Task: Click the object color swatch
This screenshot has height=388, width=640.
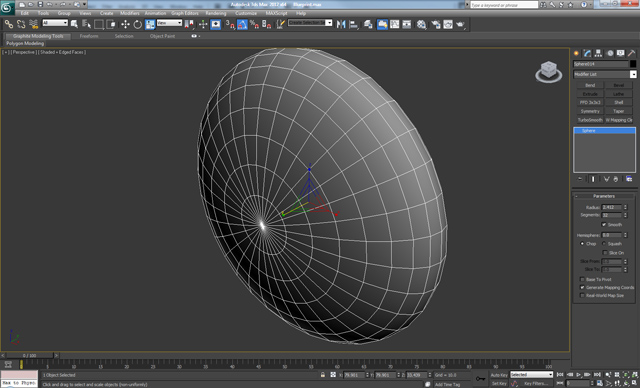Action: coord(633,64)
